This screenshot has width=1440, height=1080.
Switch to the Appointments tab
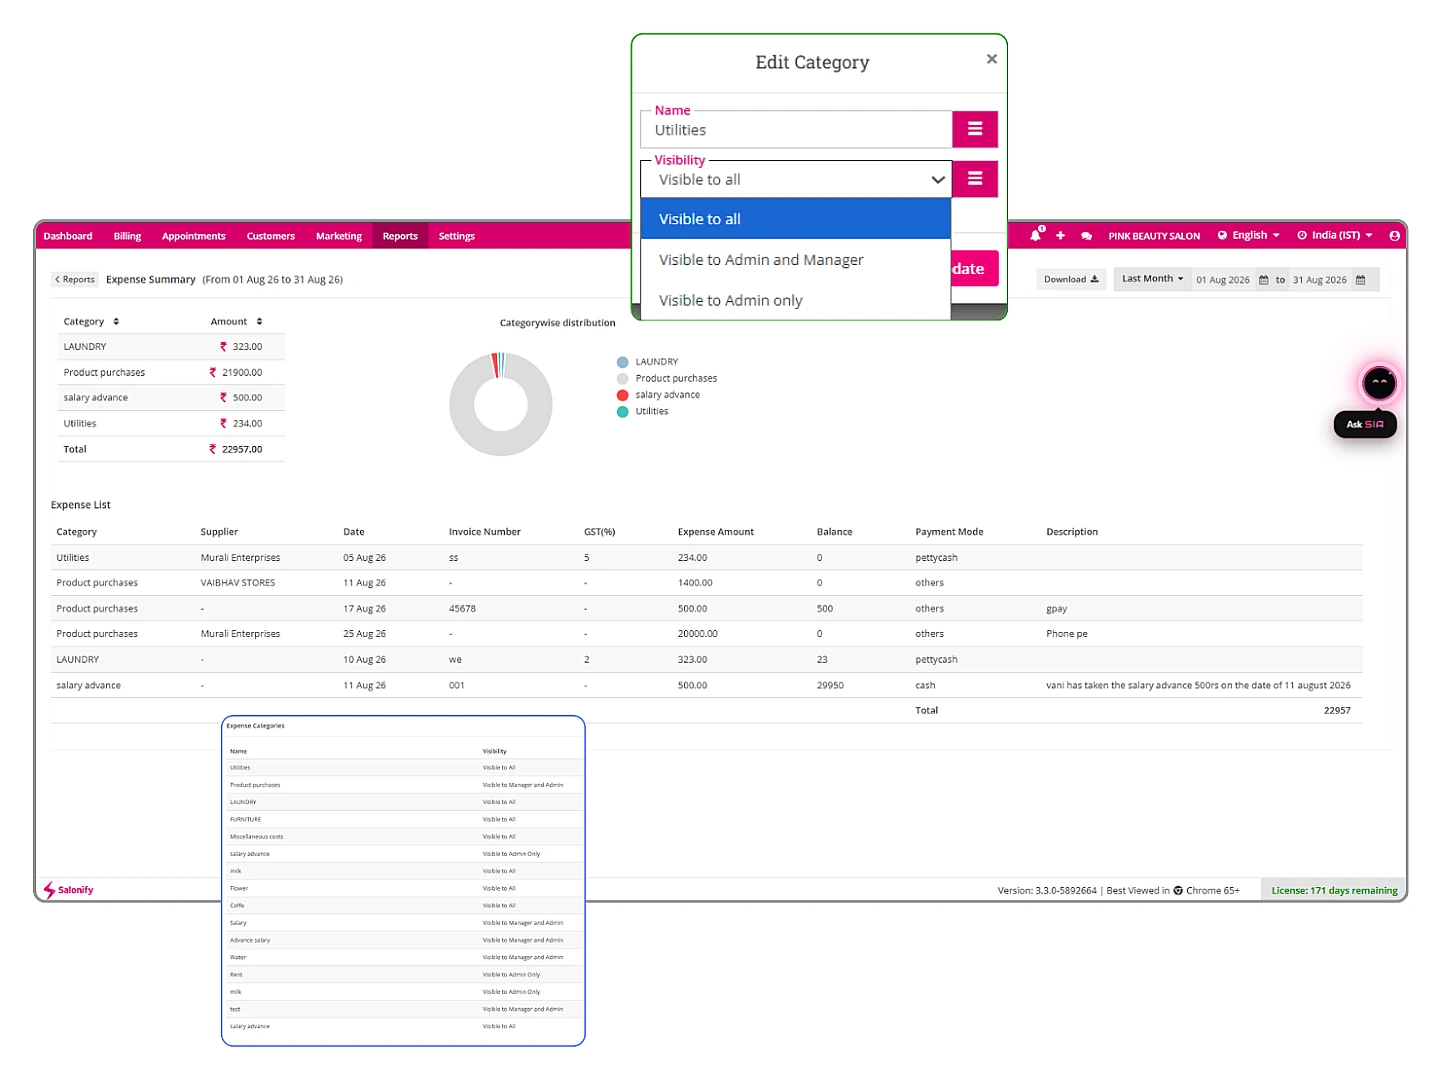click(x=194, y=236)
